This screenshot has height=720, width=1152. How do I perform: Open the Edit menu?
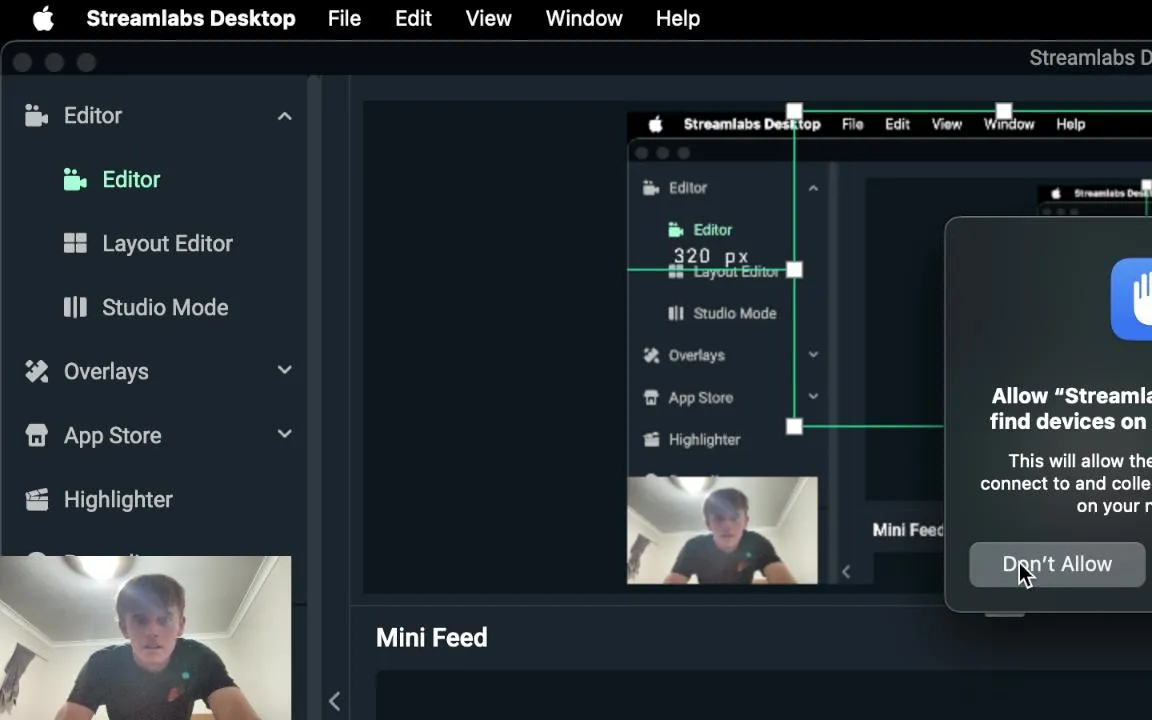(414, 18)
